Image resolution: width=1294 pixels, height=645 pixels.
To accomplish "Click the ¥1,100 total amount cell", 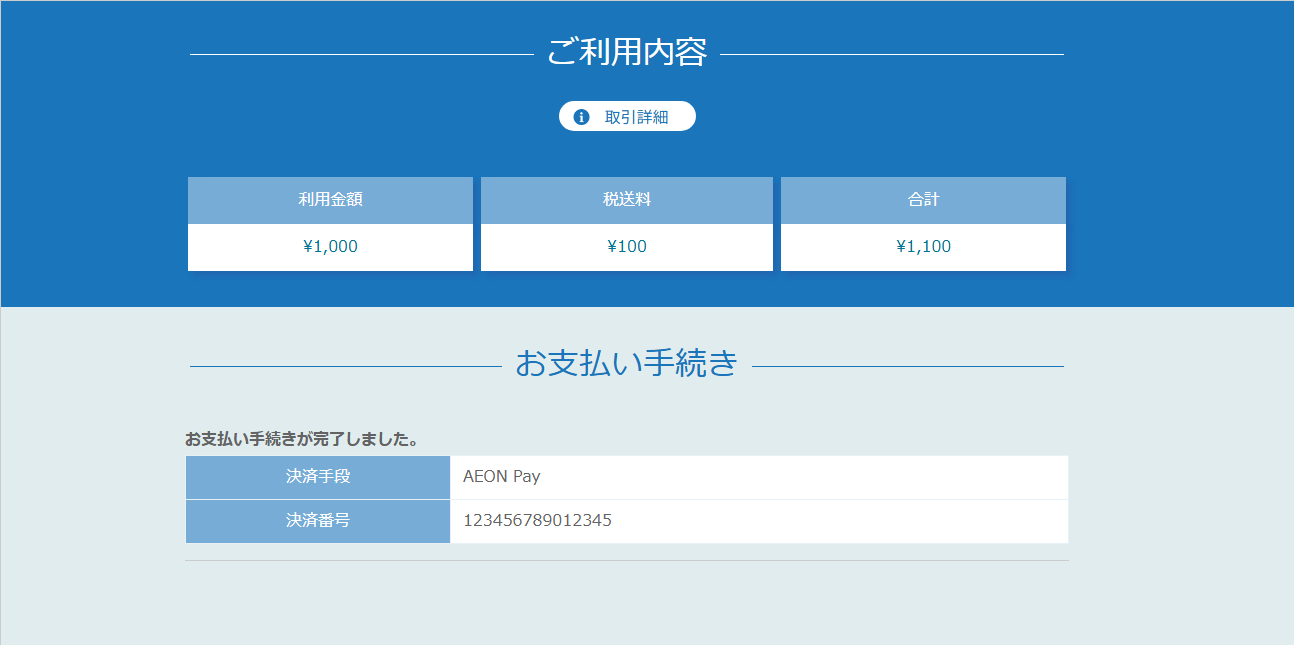I will point(922,246).
